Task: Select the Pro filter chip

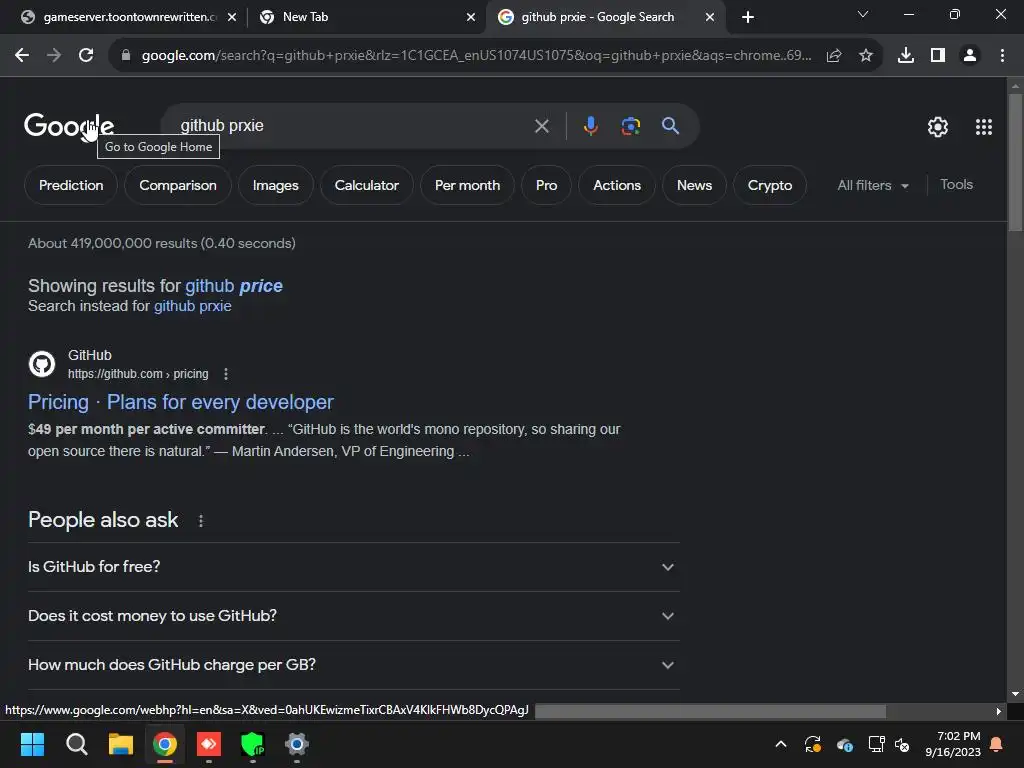Action: tap(547, 185)
